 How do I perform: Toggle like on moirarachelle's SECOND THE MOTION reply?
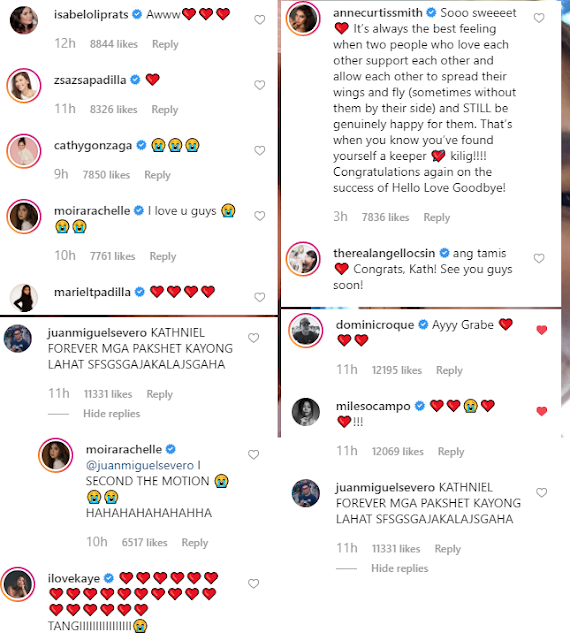click(x=254, y=455)
